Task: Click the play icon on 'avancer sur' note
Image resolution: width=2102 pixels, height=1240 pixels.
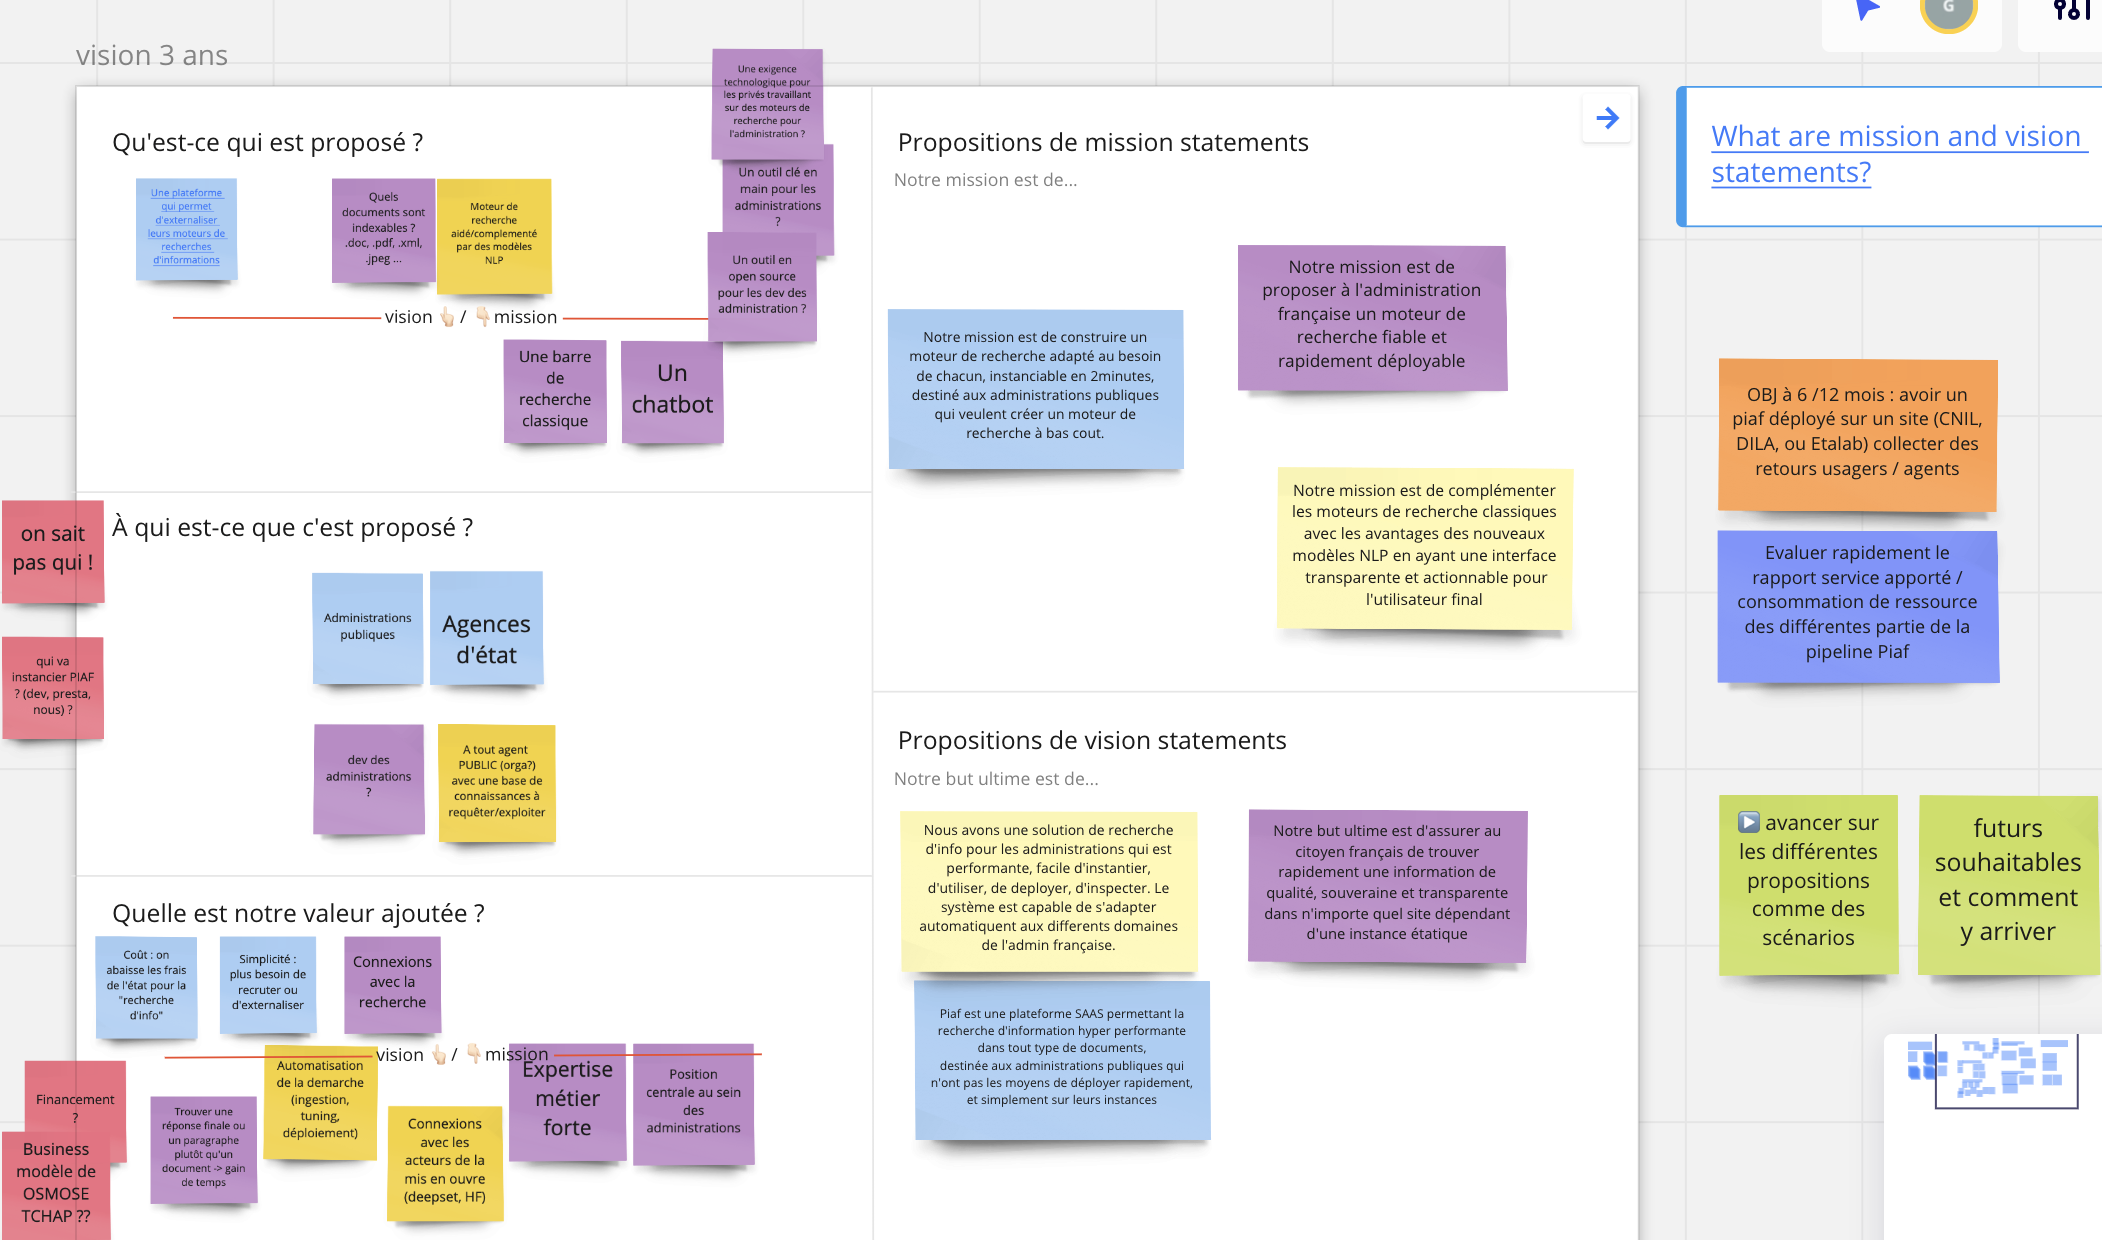Action: tap(1748, 822)
